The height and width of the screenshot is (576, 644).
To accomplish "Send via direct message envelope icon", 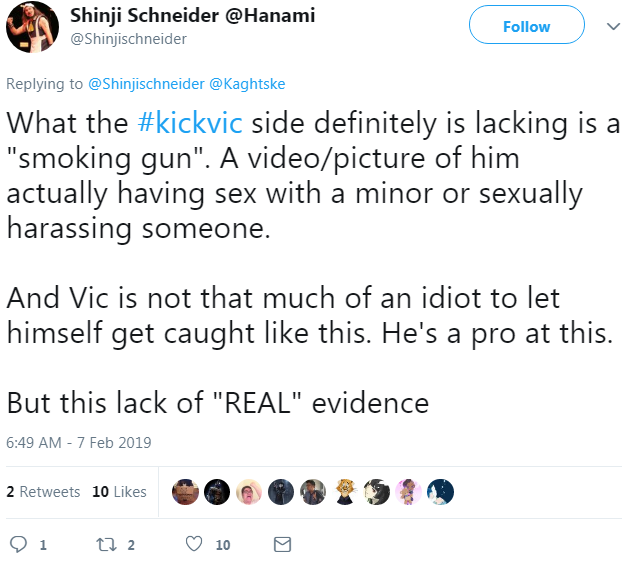I will click(x=283, y=544).
